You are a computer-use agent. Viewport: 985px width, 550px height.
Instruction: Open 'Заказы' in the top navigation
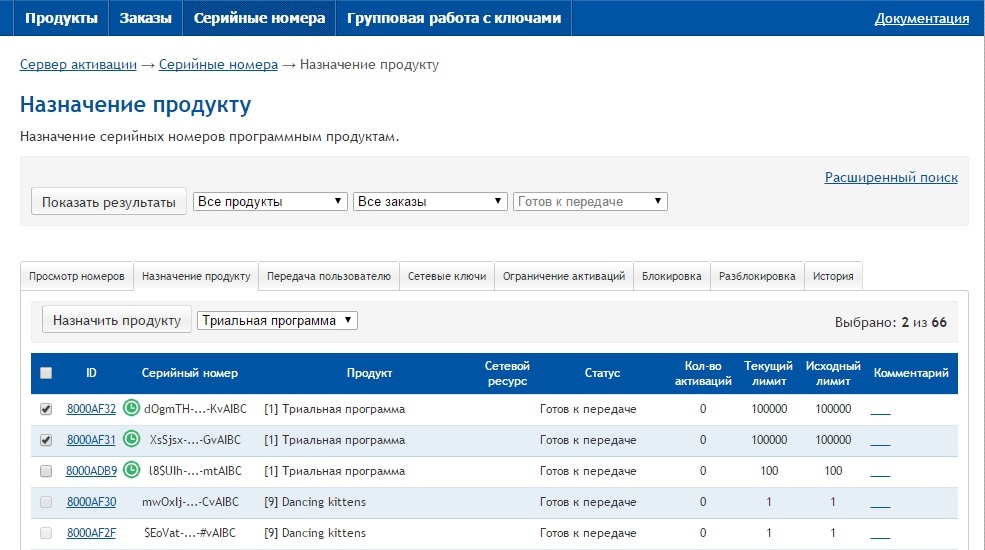(x=146, y=18)
